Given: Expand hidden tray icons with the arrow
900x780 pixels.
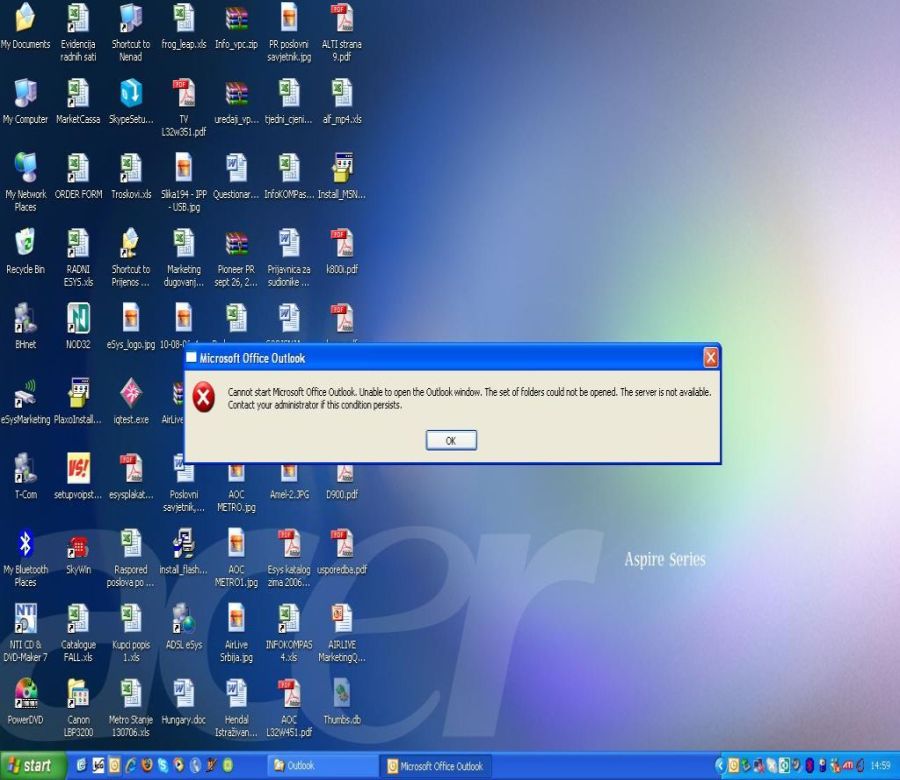Looking at the screenshot, I should [720, 765].
